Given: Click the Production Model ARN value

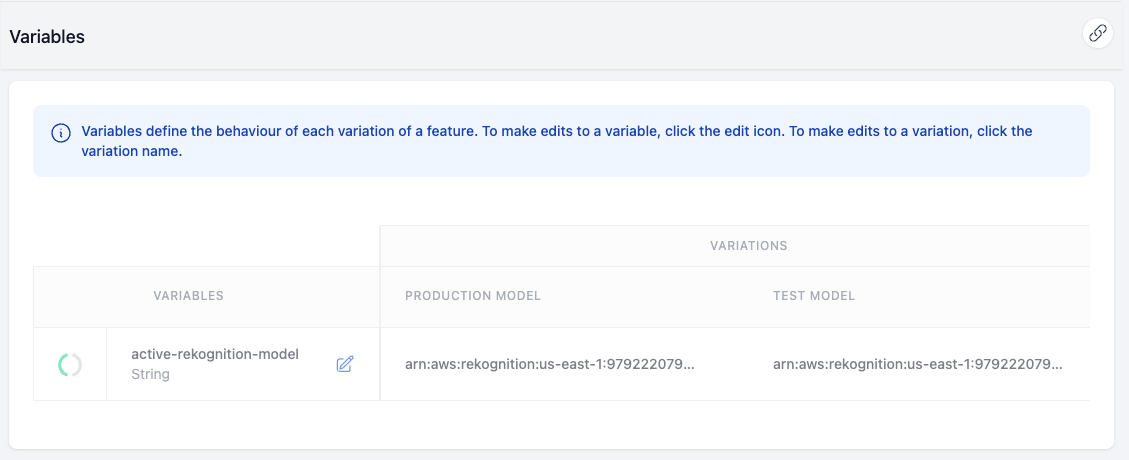Looking at the screenshot, I should coord(549,364).
